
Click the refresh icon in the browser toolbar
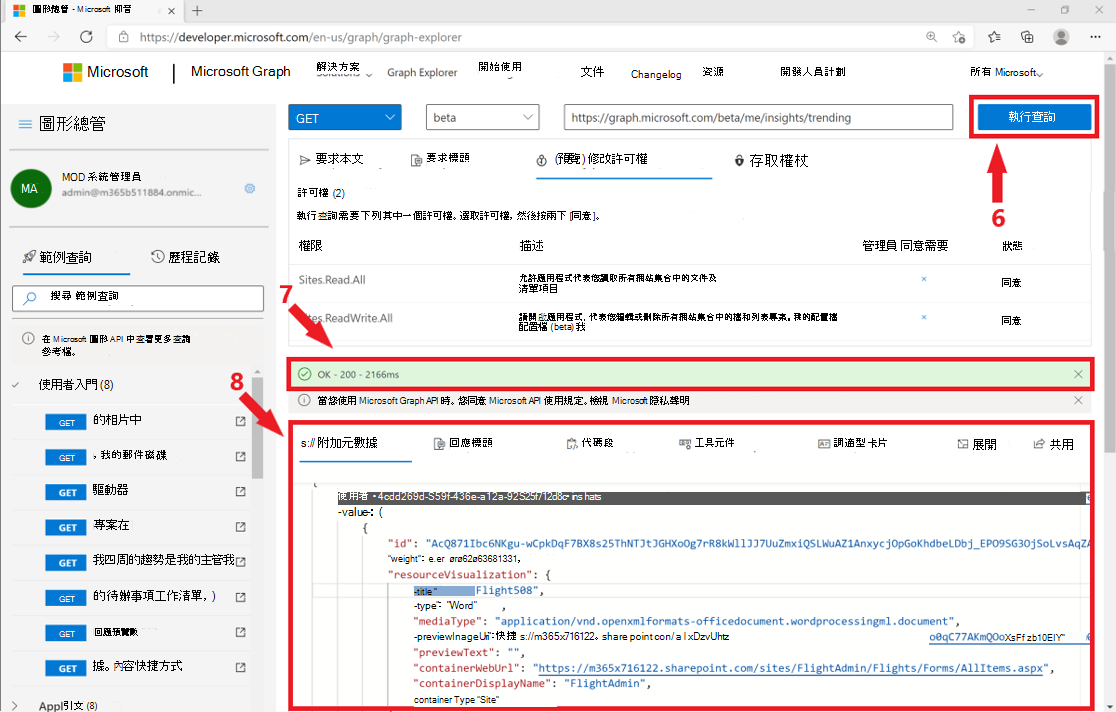[x=86, y=35]
